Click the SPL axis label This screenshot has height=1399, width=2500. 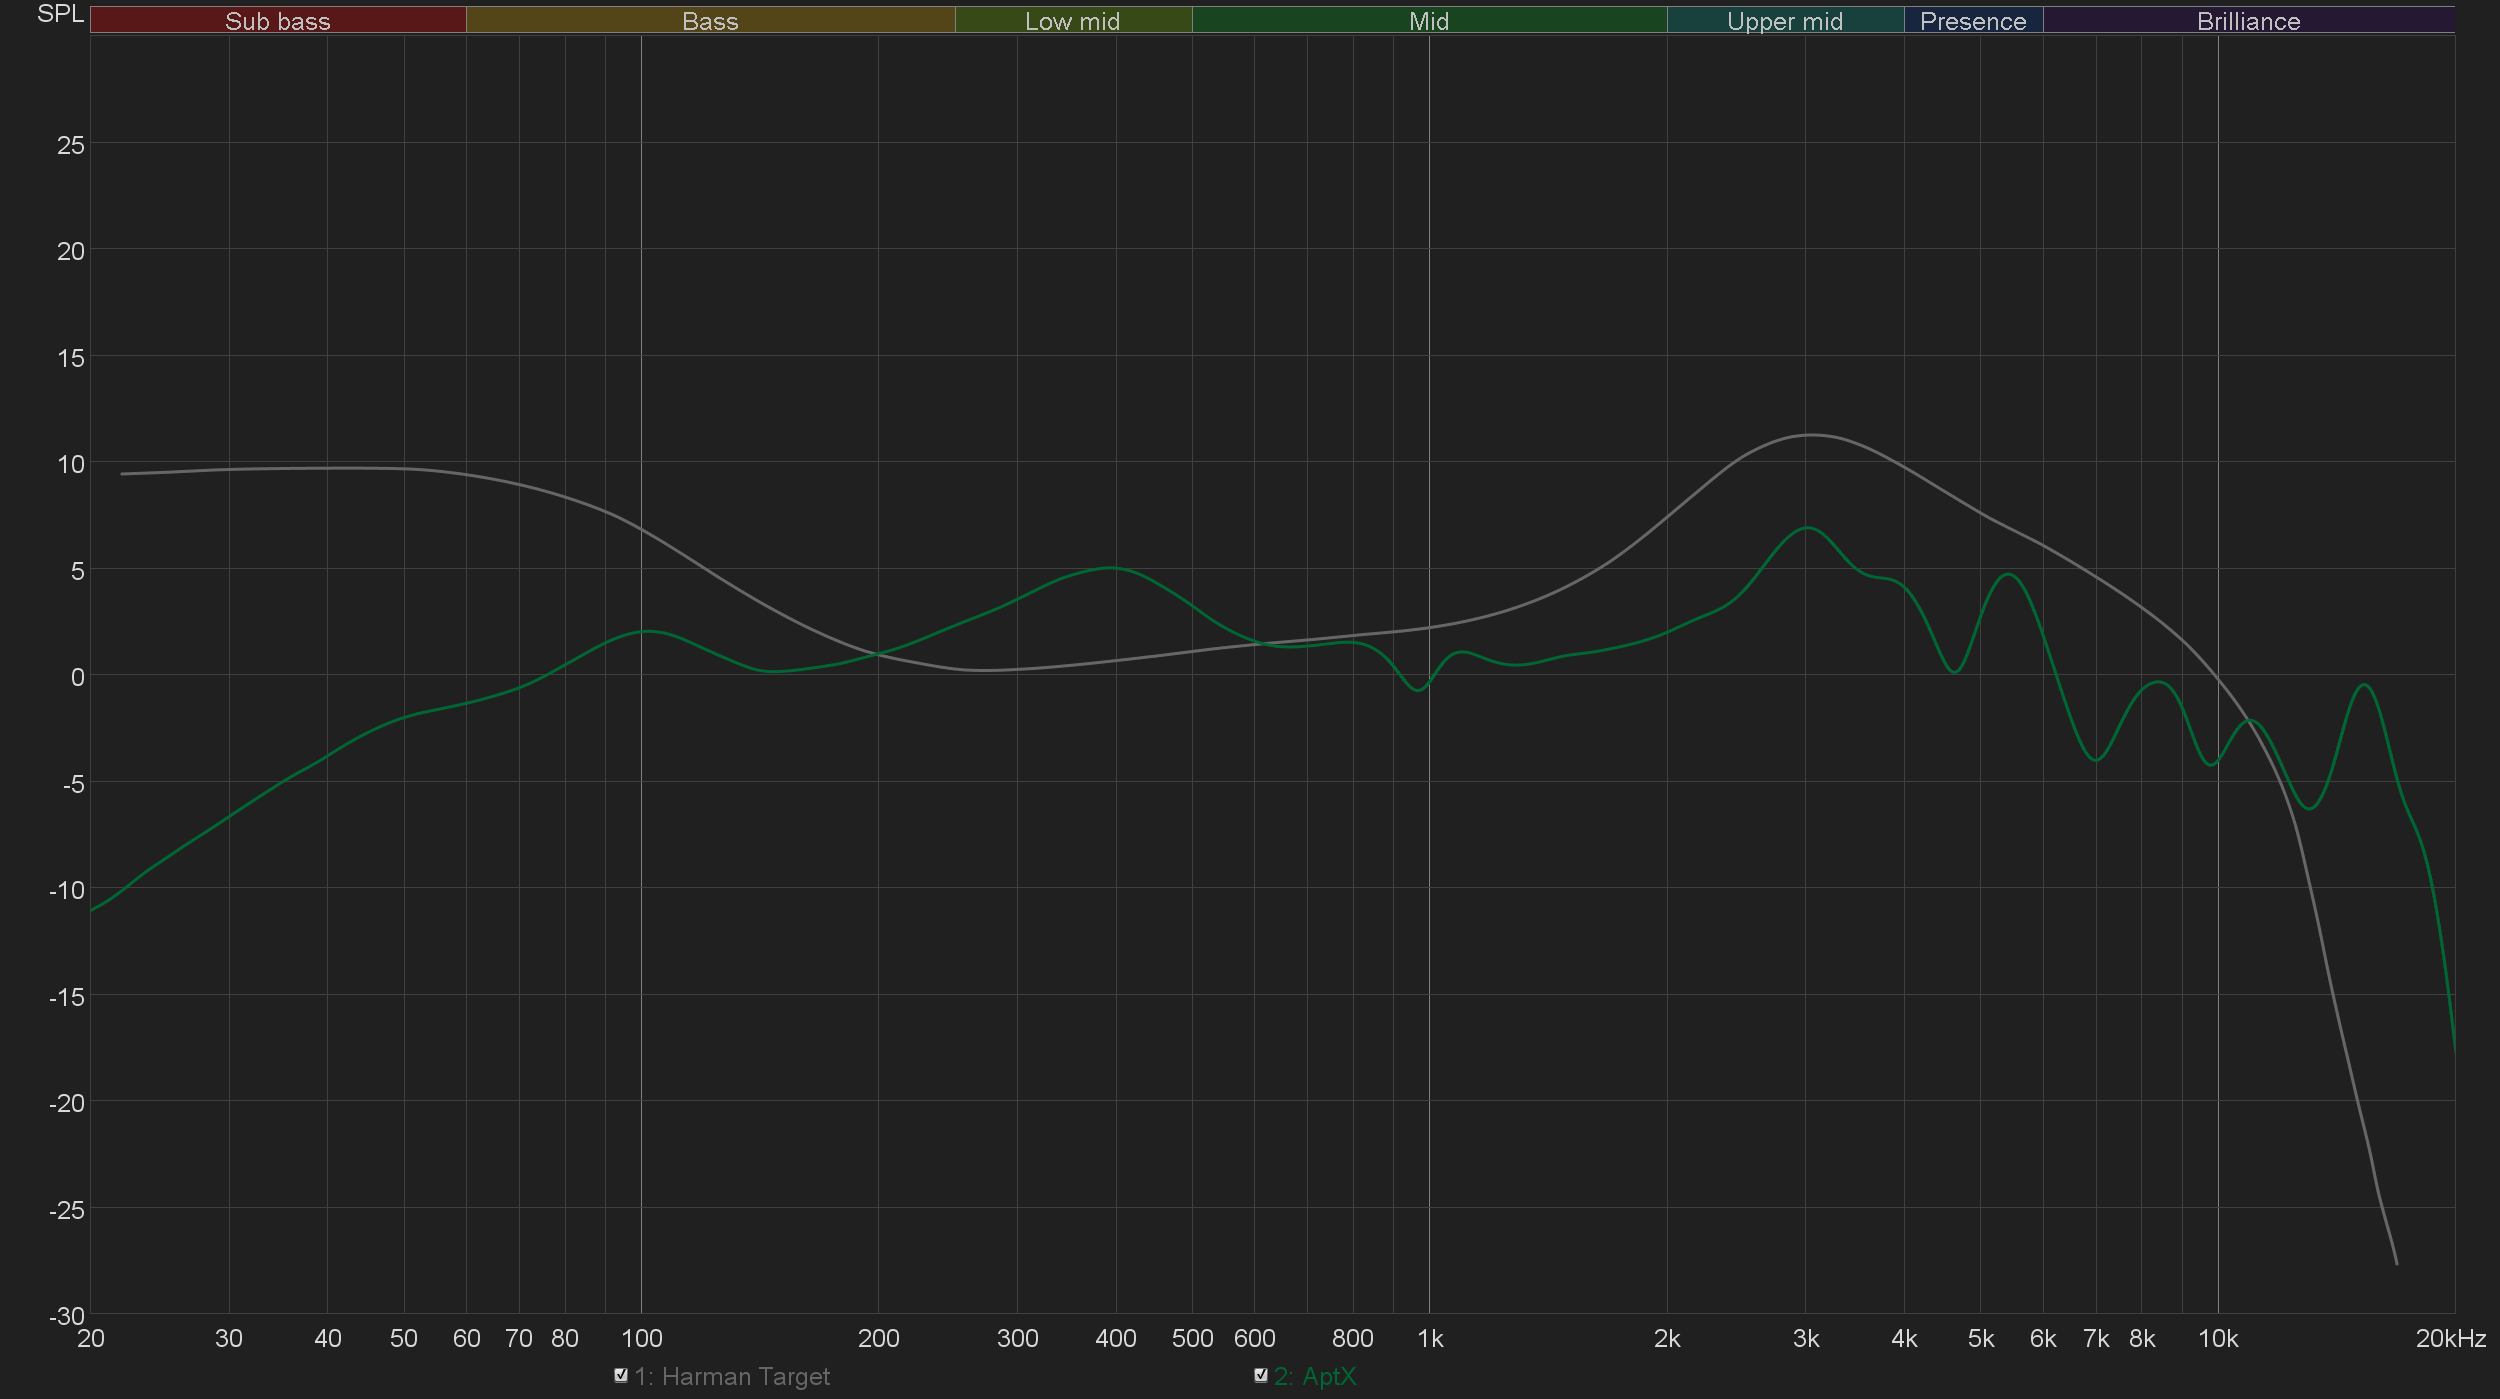[x=60, y=14]
